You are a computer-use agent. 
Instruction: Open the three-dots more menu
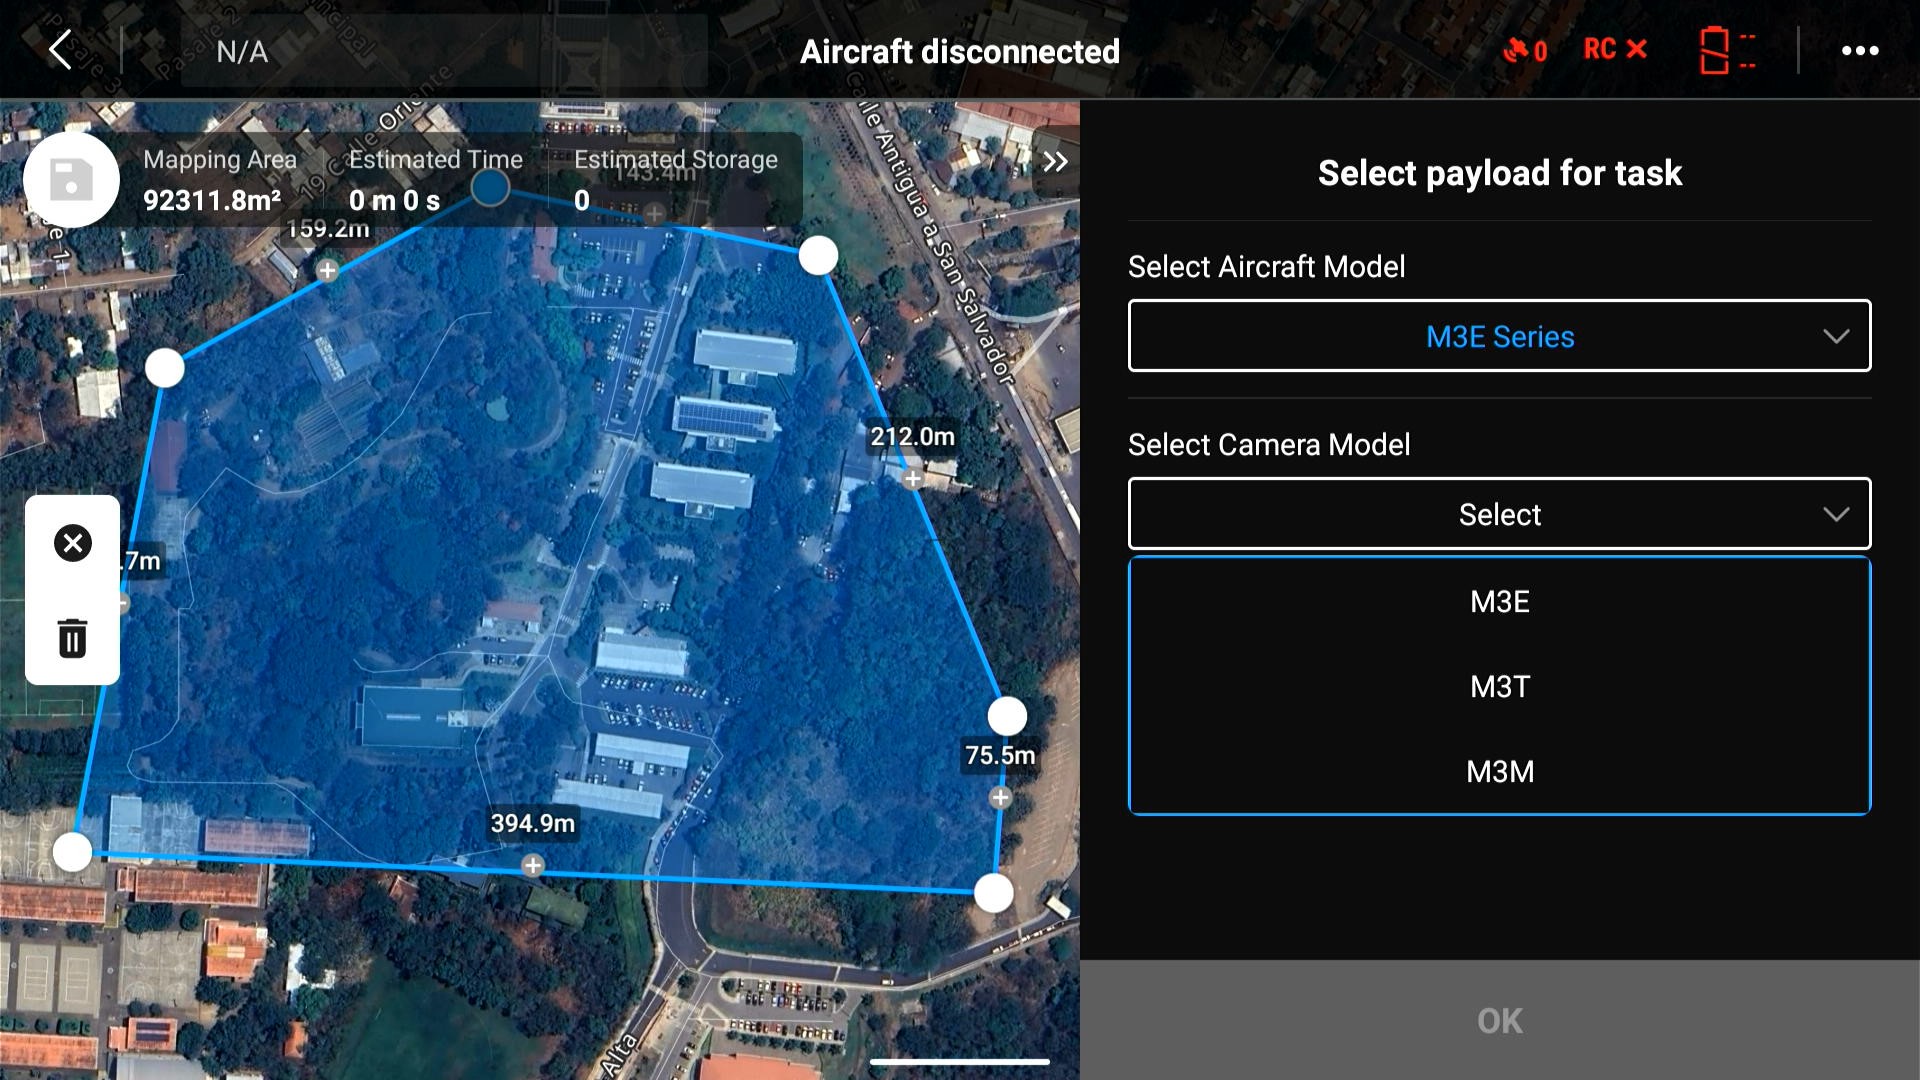[x=1860, y=50]
